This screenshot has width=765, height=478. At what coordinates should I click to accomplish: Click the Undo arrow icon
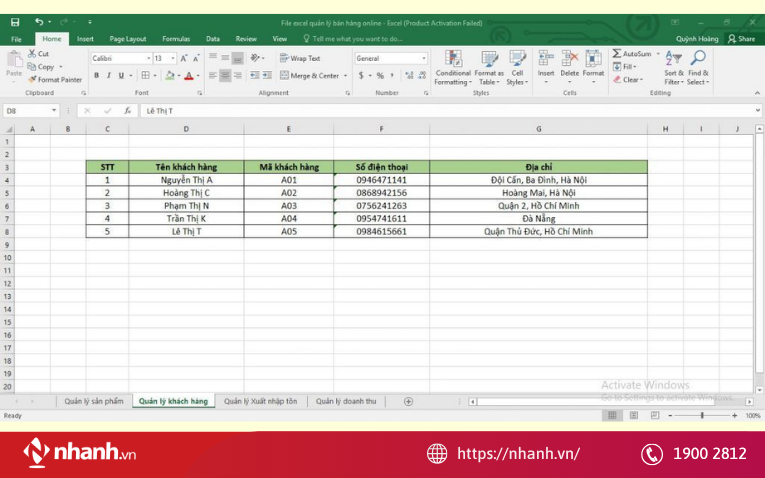[x=39, y=22]
